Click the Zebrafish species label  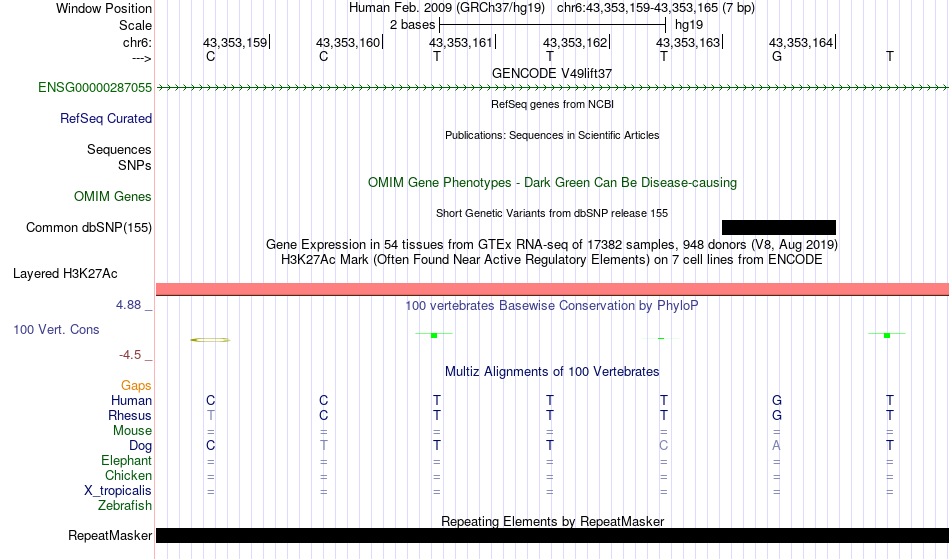pyautogui.click(x=125, y=505)
